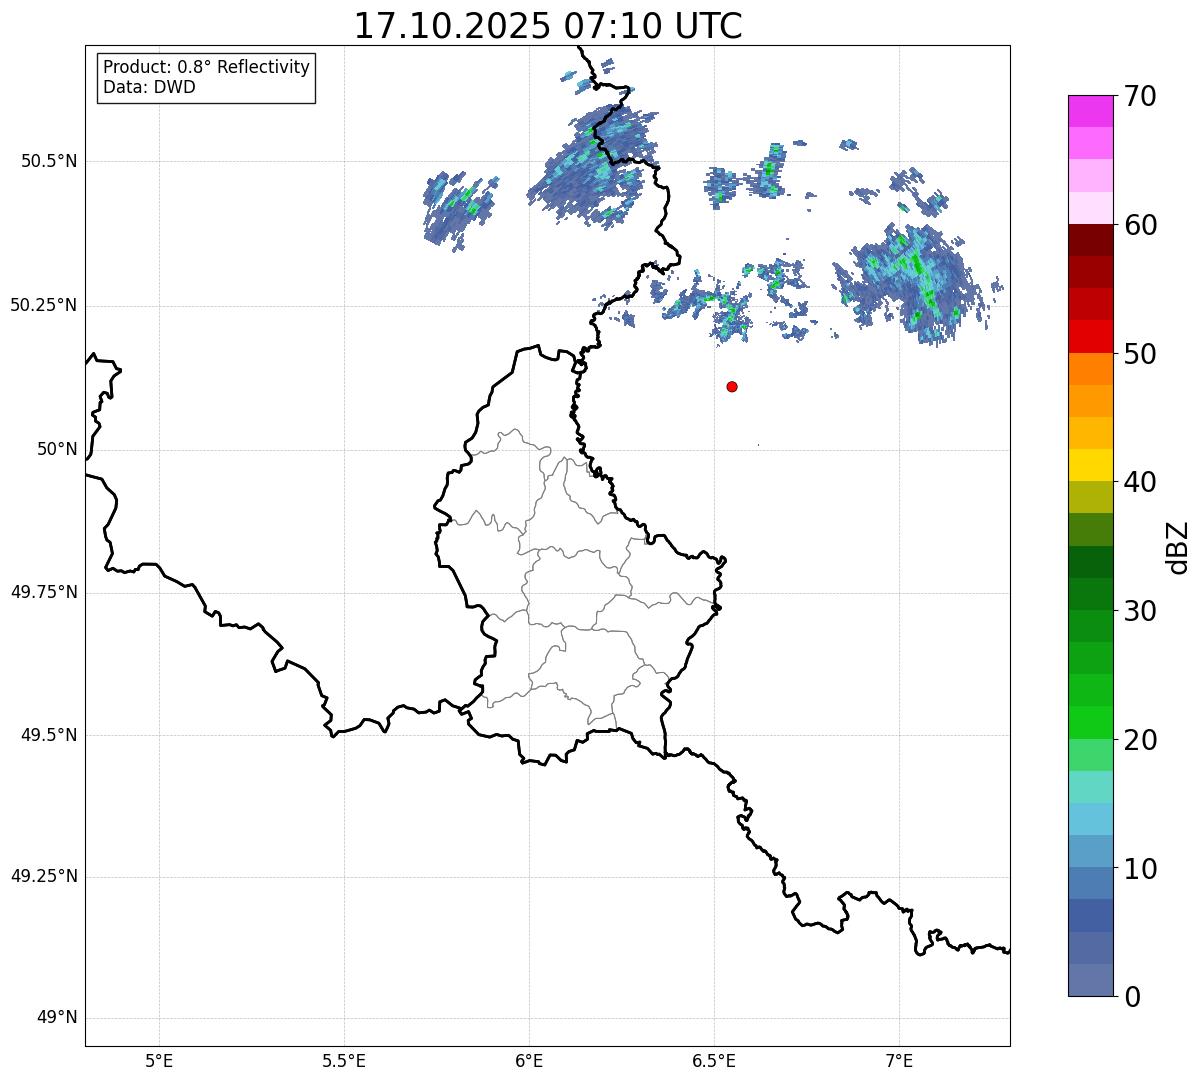The width and height of the screenshot is (1202, 1081).
Task: Click the yellow colorbar swatch near 40
Action: 1091,465
